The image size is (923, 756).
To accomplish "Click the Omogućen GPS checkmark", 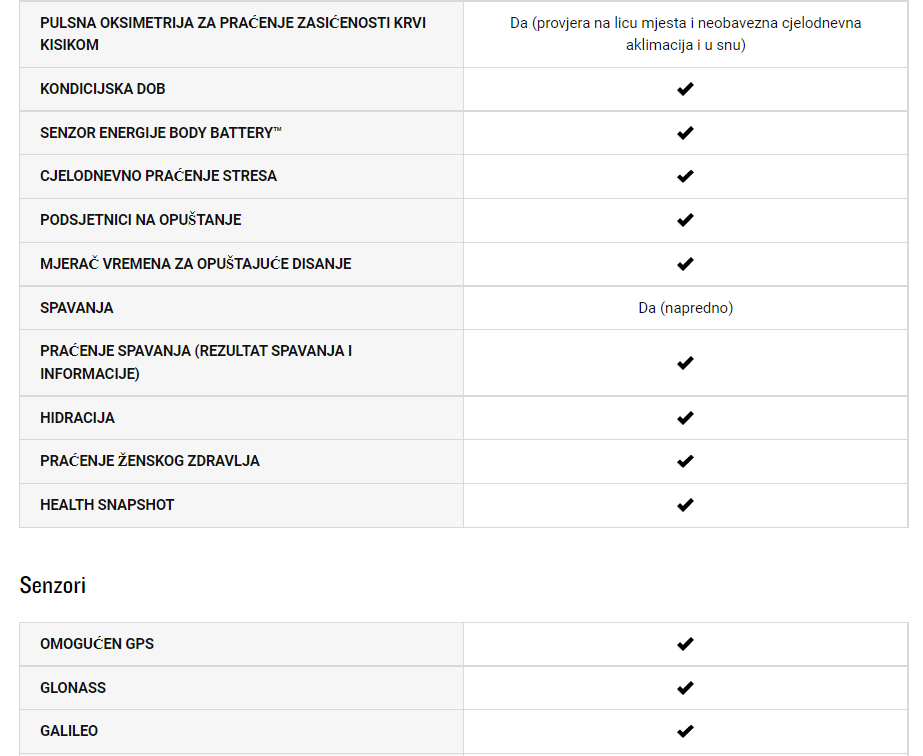I will [685, 644].
